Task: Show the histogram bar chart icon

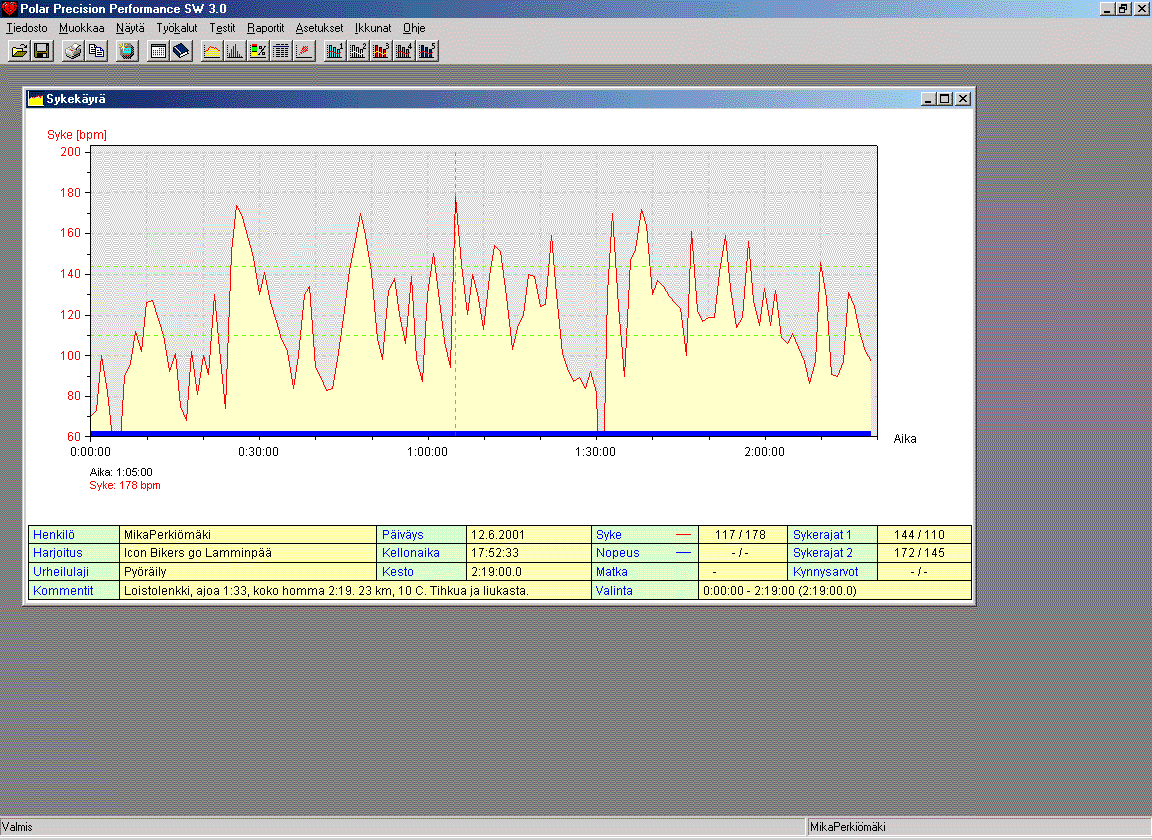Action: point(235,51)
